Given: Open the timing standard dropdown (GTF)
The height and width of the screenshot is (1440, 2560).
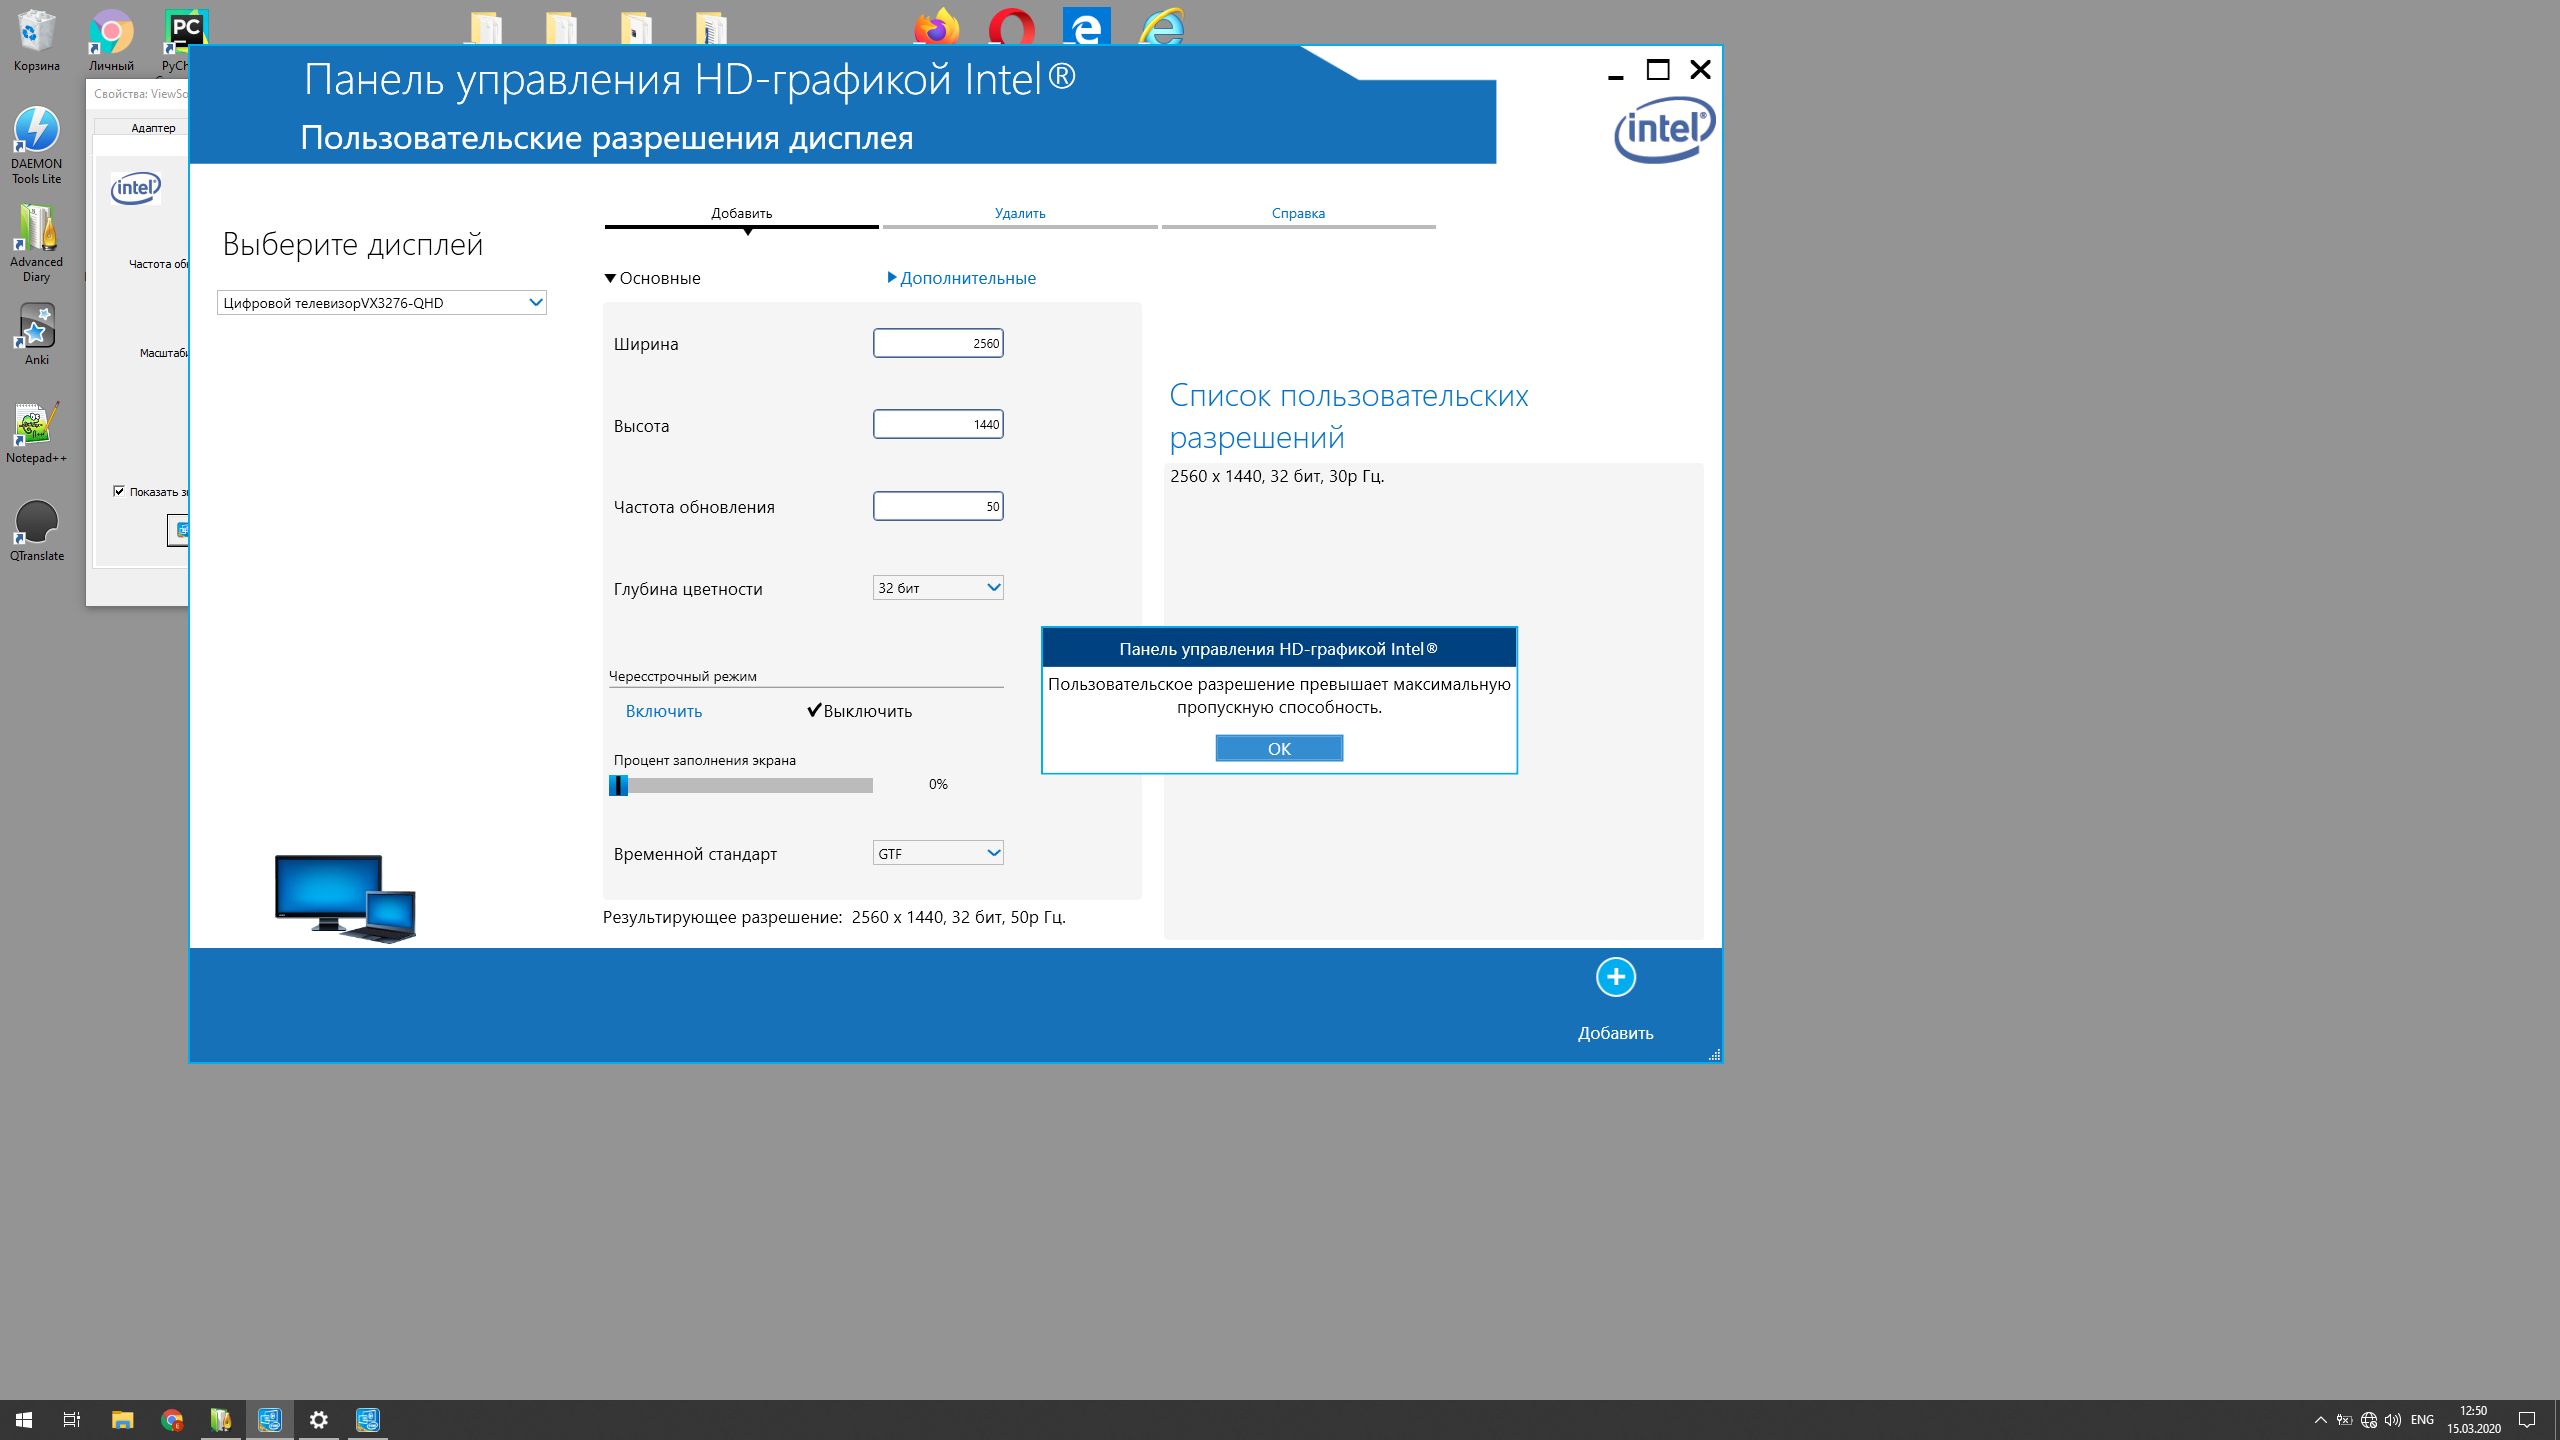Looking at the screenshot, I should click(938, 853).
